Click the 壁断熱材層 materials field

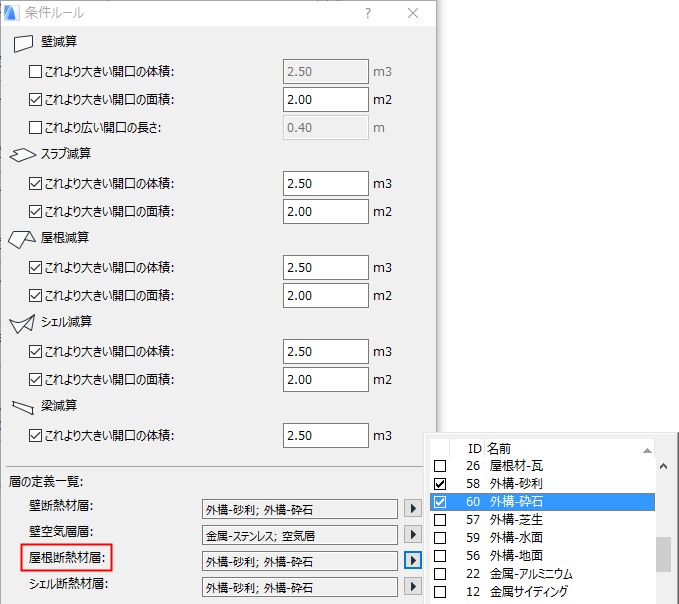[300, 509]
